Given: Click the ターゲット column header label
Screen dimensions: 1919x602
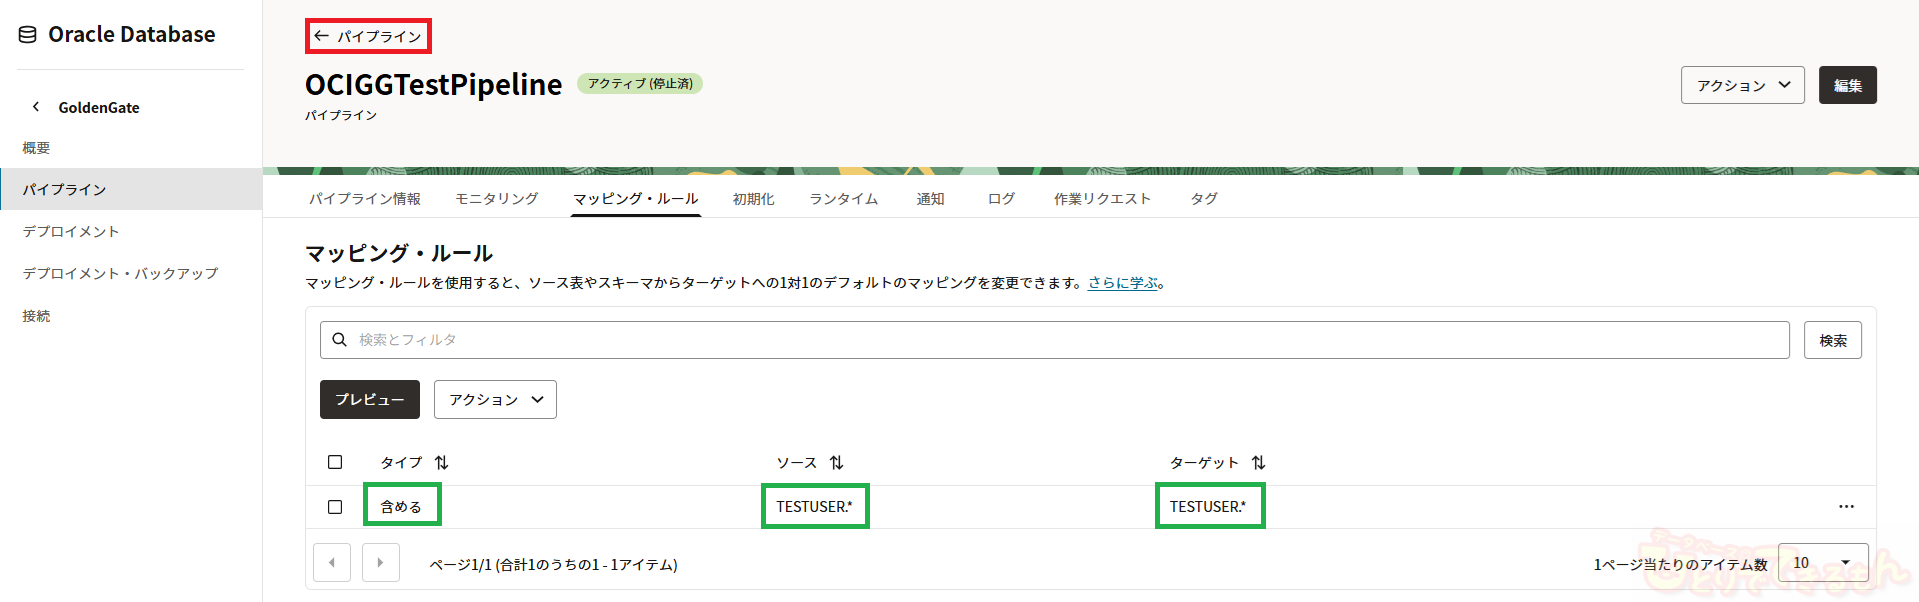Looking at the screenshot, I should pos(1204,462).
